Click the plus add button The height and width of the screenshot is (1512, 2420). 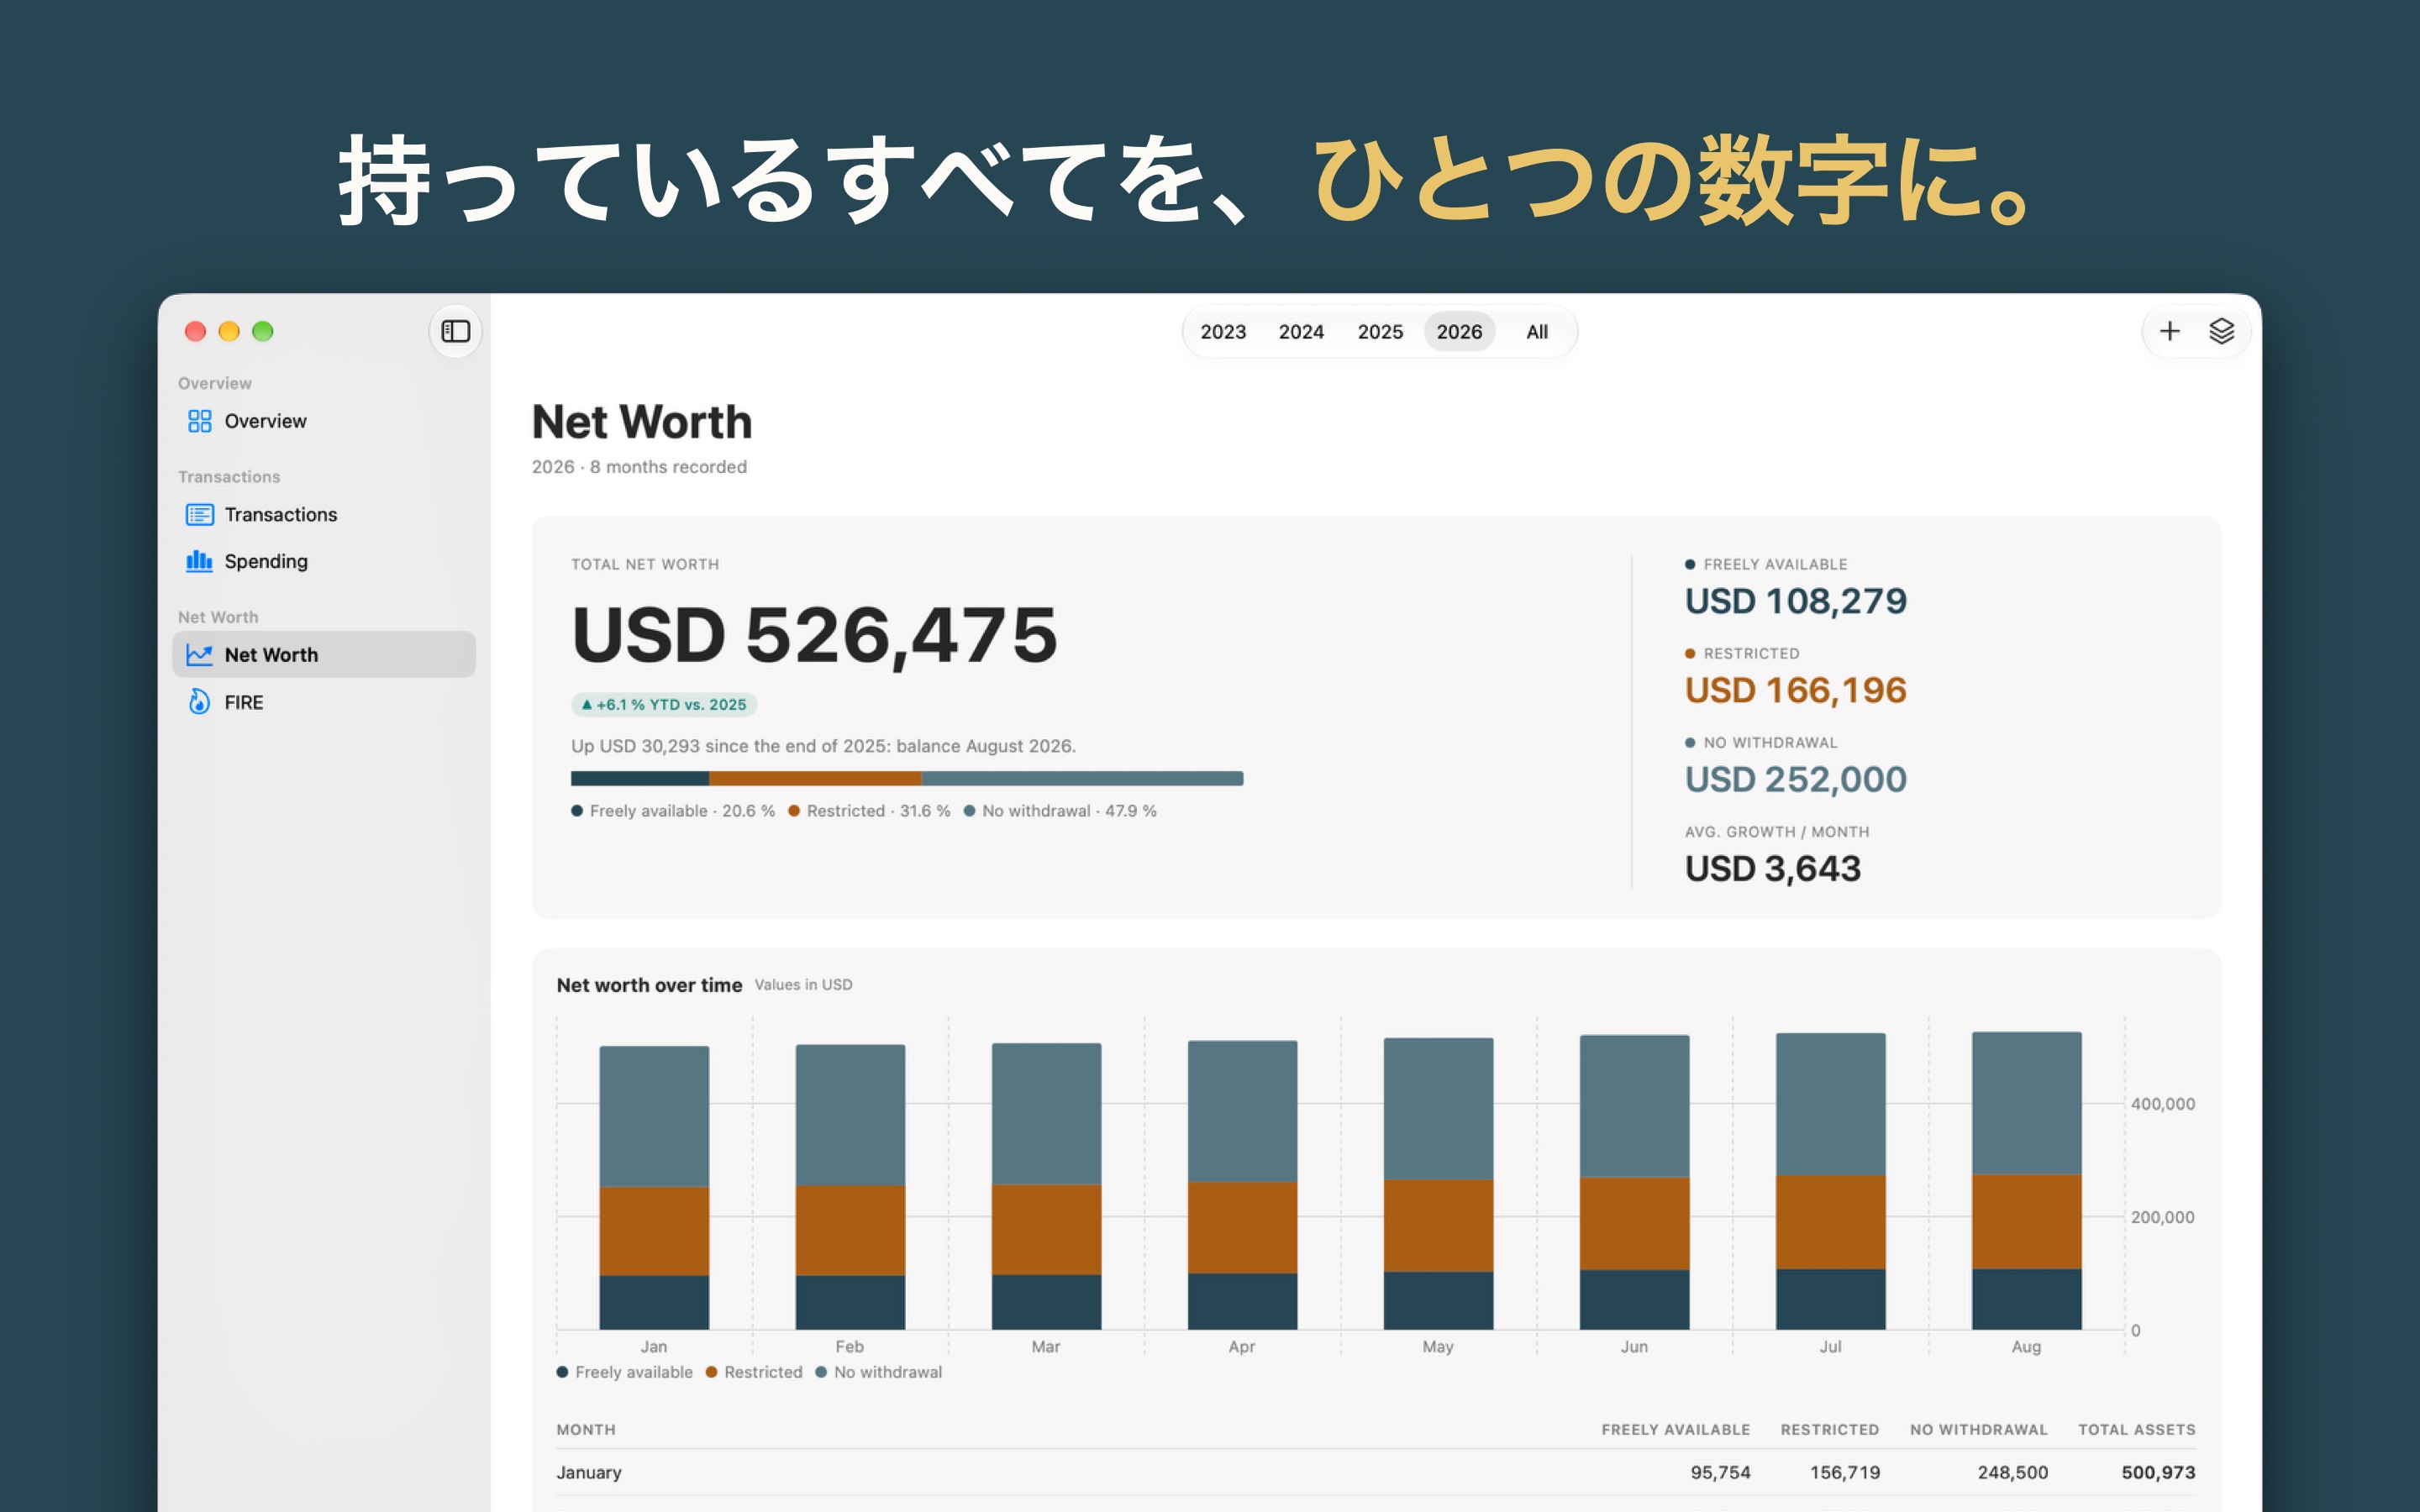click(2169, 331)
